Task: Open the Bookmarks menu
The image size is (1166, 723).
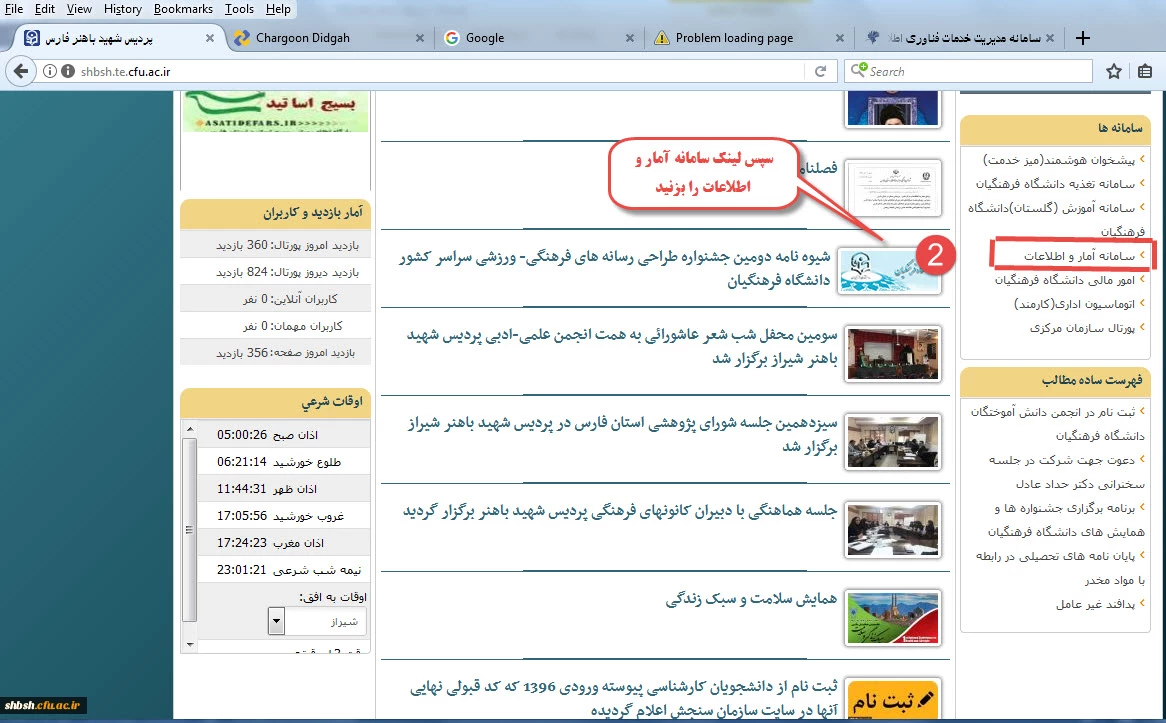Action: [x=182, y=9]
